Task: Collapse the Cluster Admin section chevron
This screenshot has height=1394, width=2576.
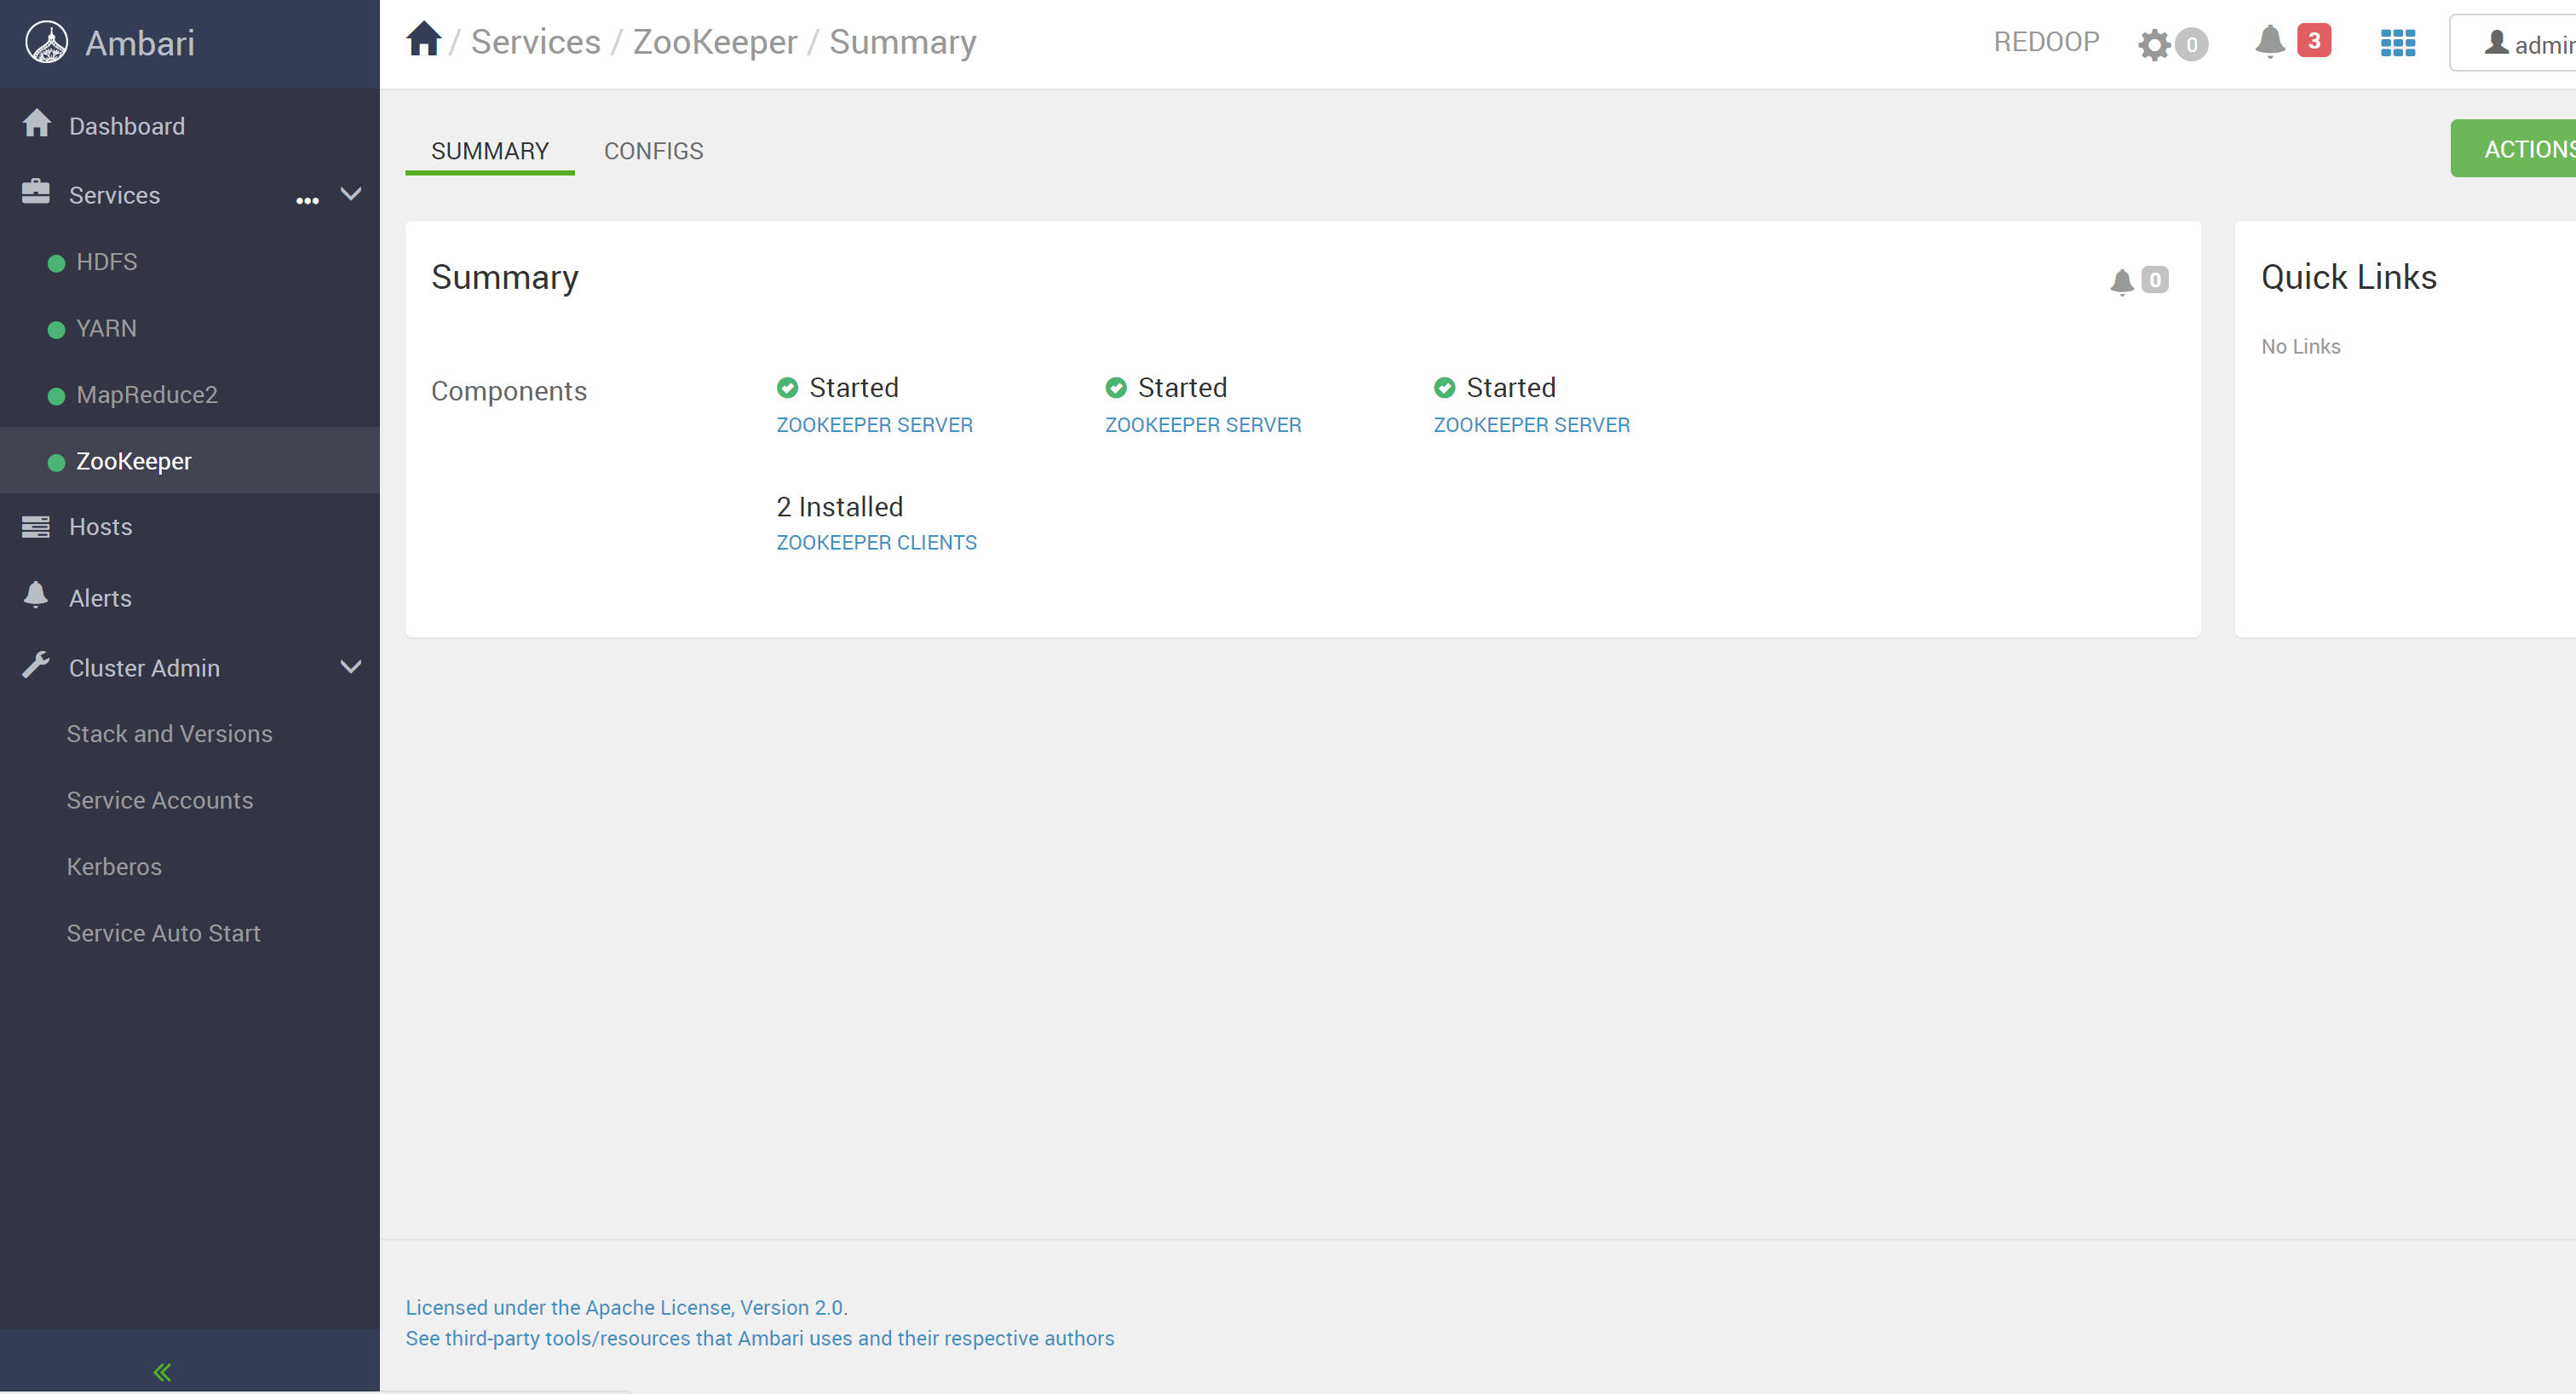Action: pos(351,666)
